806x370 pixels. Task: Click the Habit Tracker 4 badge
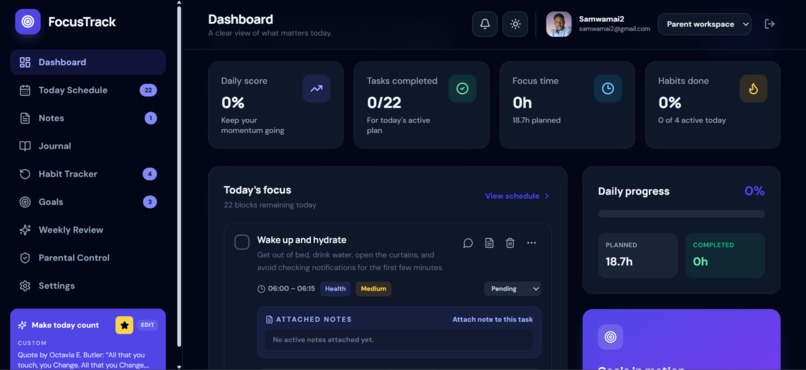150,174
